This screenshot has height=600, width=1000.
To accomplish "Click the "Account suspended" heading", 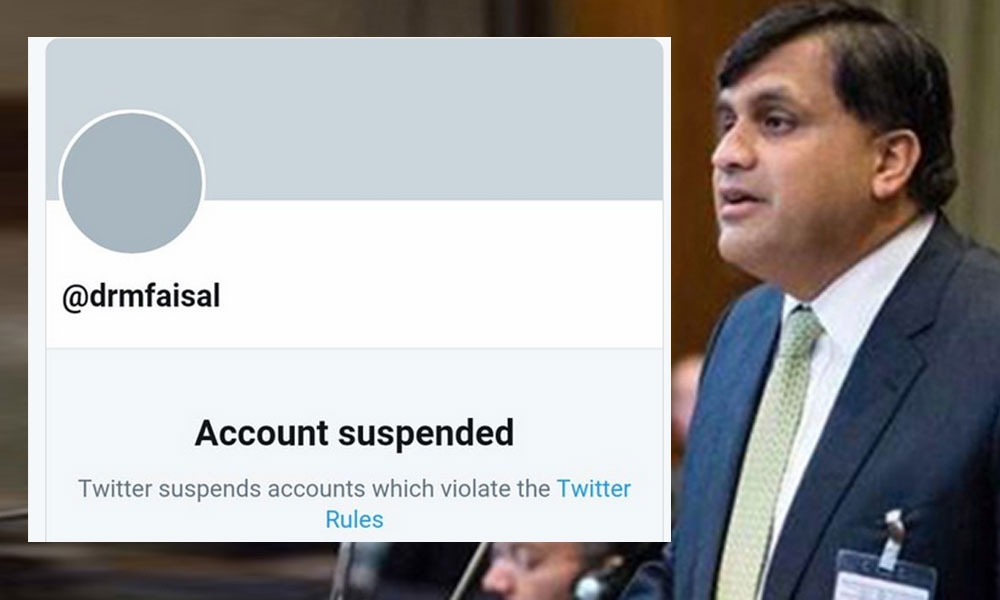I will tap(354, 433).
